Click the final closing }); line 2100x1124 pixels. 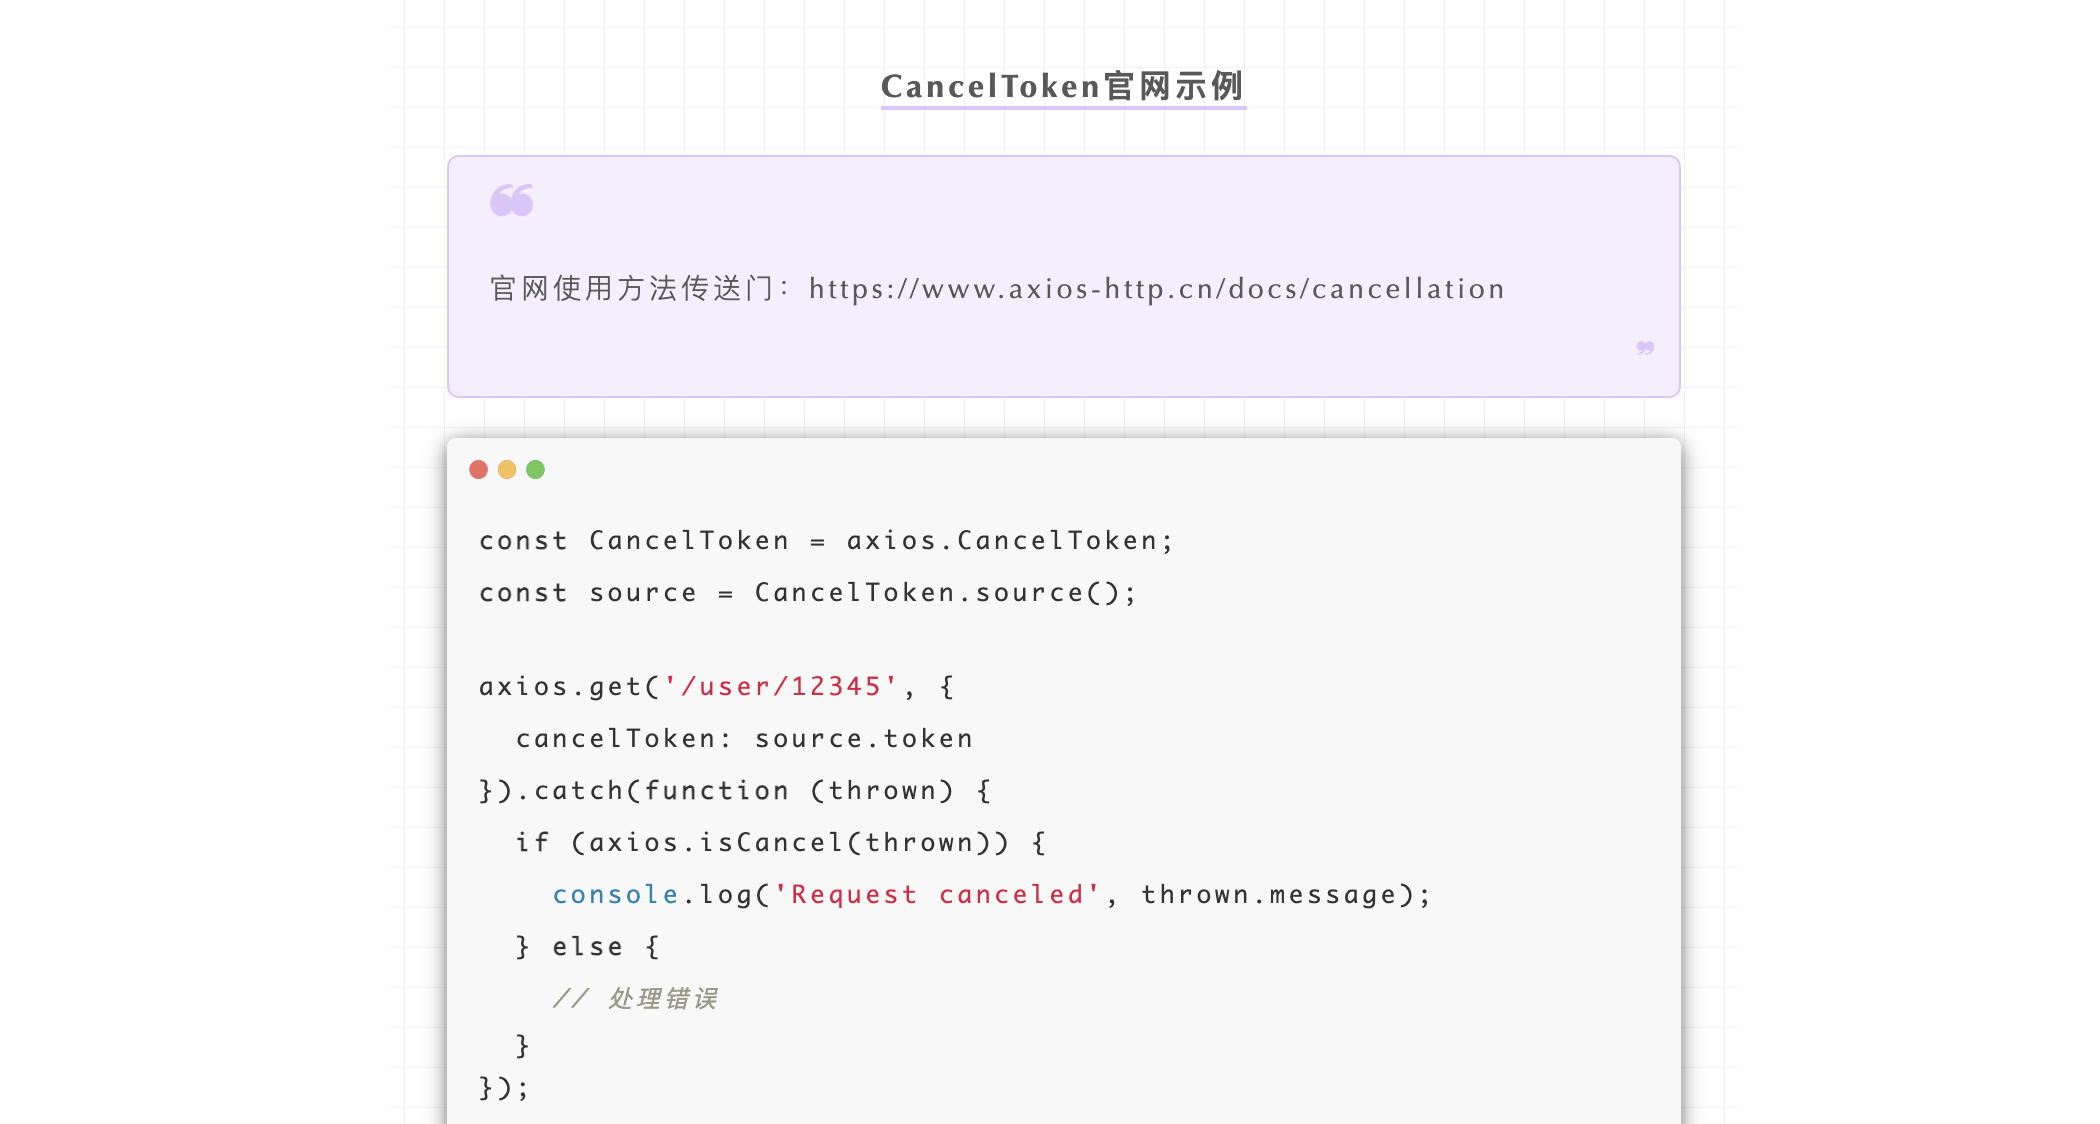(x=504, y=1088)
